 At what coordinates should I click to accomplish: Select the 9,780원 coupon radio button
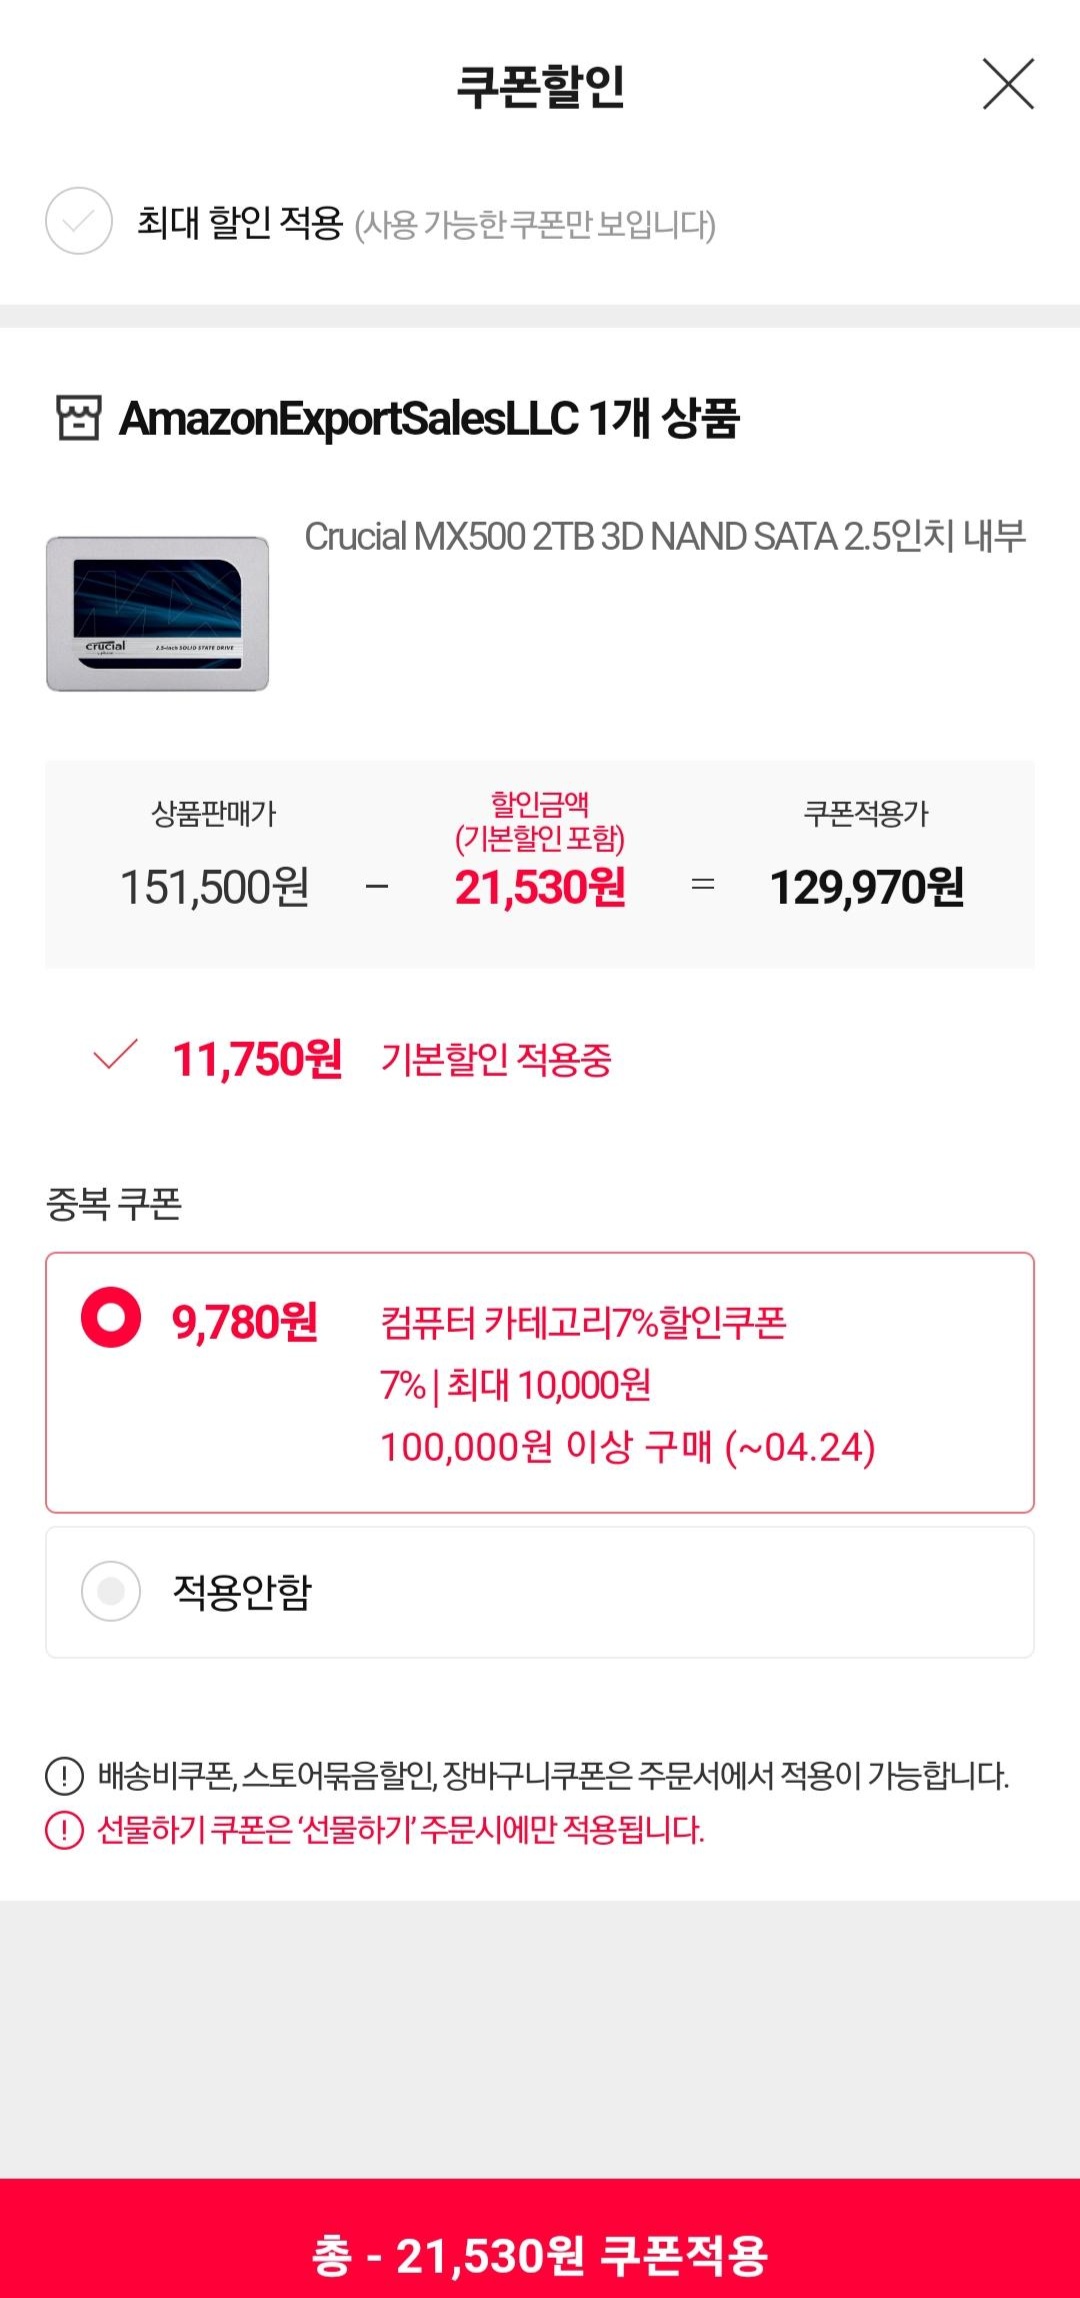111,1317
